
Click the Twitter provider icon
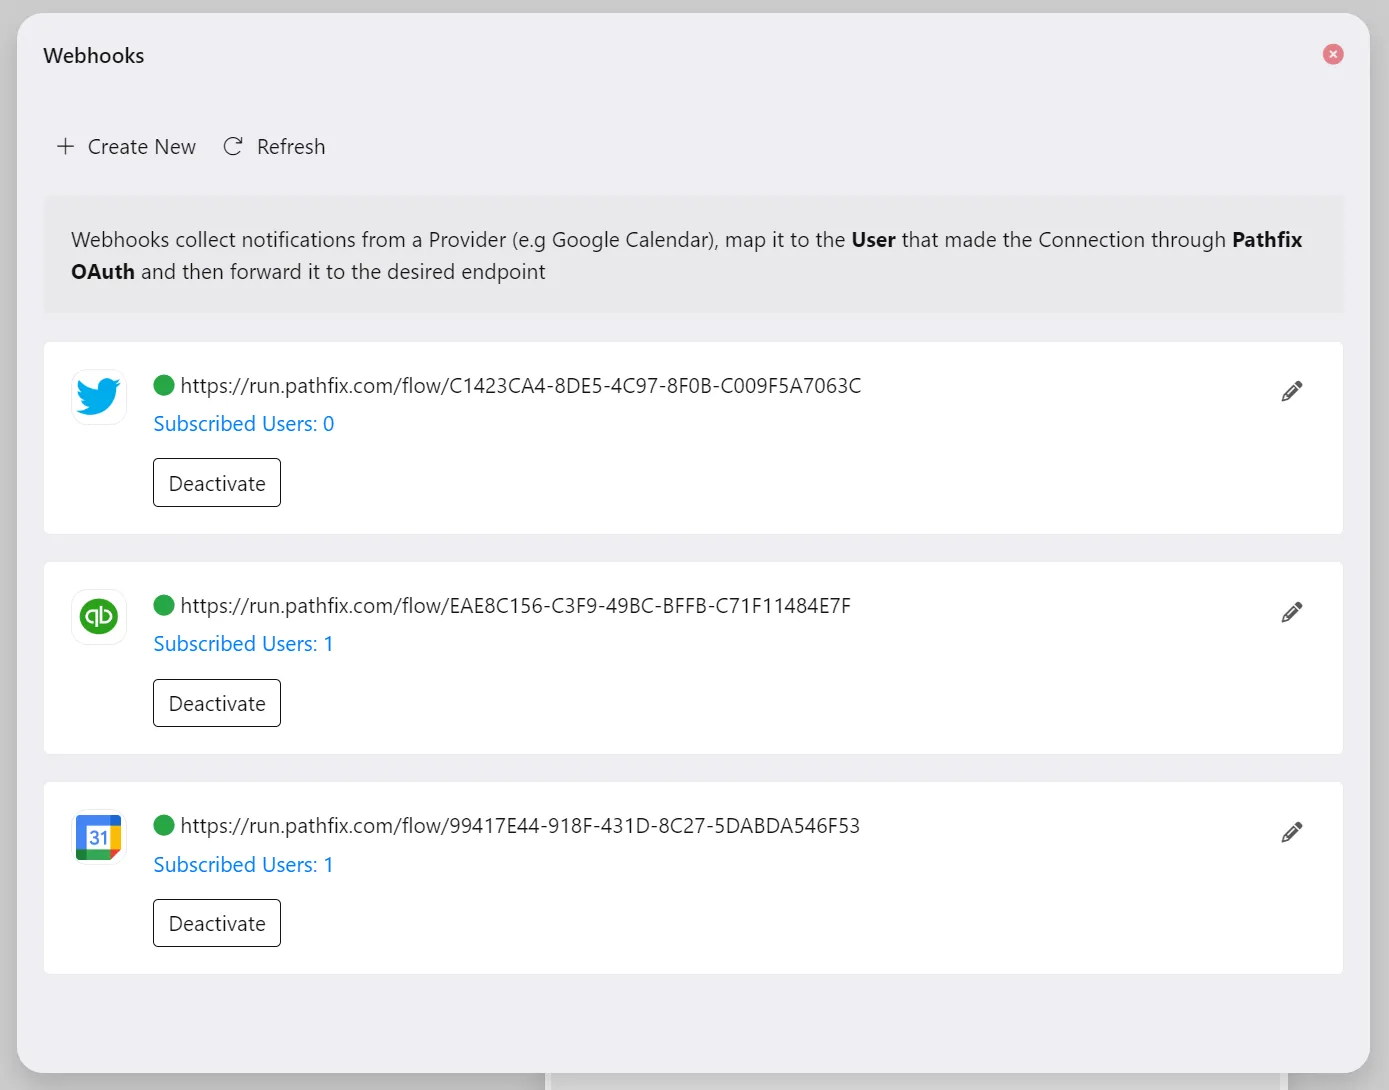(x=99, y=396)
